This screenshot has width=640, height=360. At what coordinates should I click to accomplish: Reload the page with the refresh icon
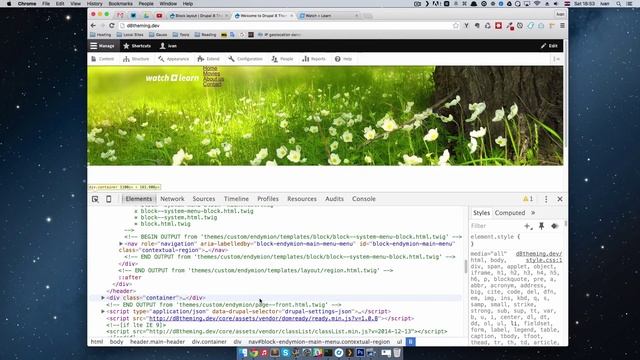(111, 25)
